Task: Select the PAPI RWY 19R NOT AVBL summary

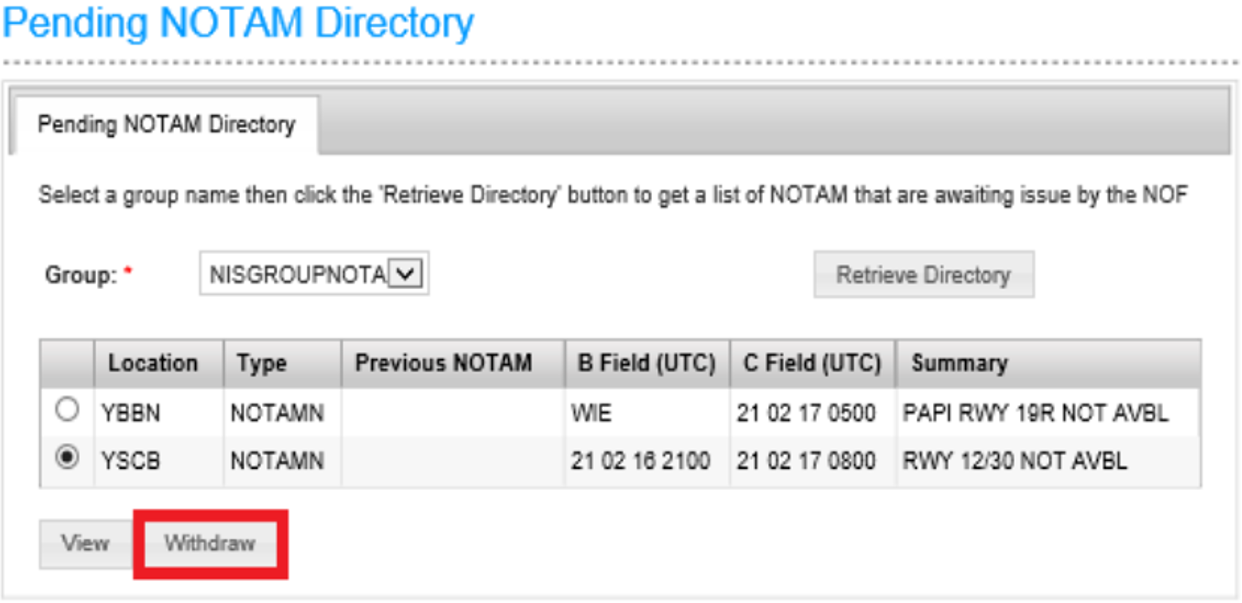Action: [1035, 413]
